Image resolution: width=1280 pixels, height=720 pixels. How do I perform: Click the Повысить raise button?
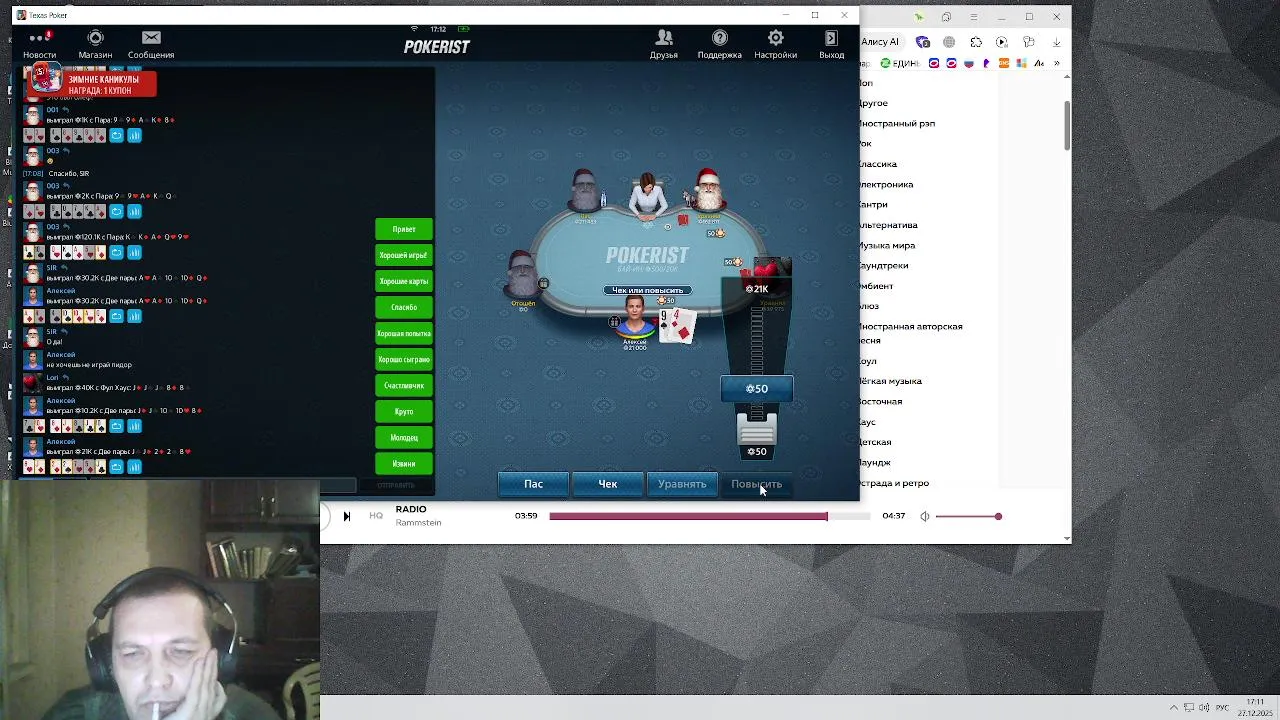coord(756,484)
